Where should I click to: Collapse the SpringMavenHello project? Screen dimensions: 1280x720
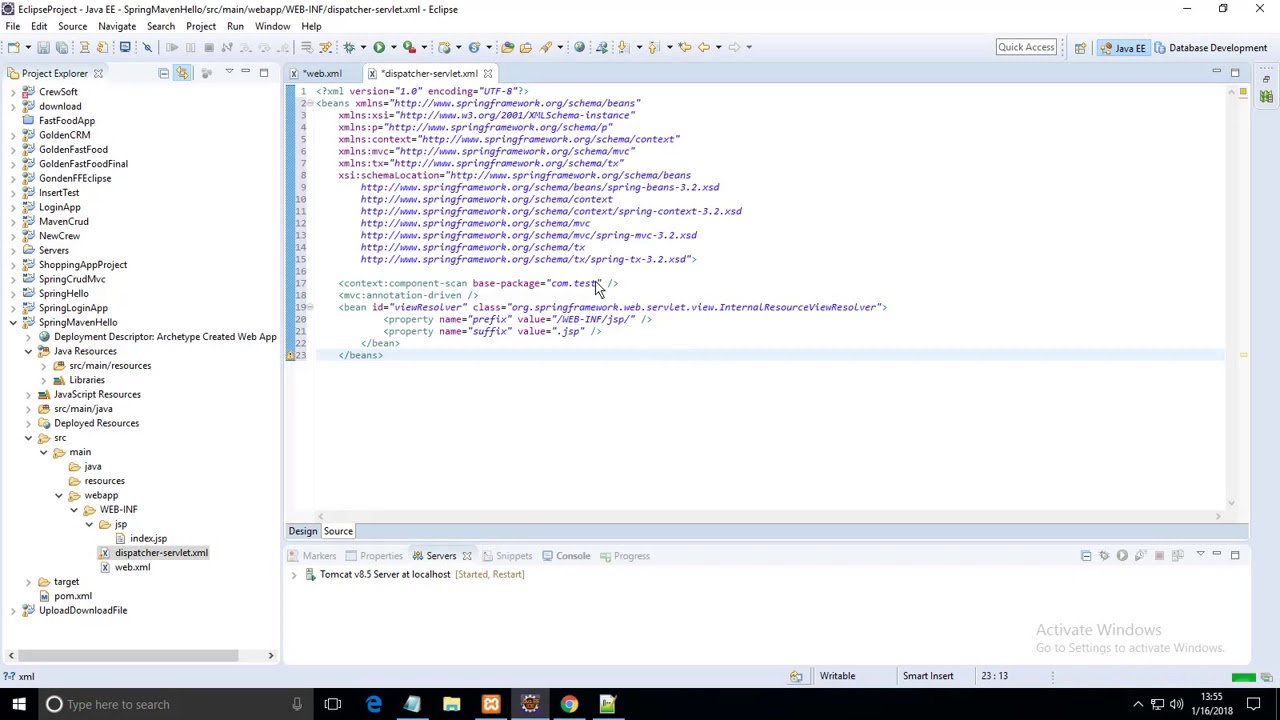click(13, 322)
